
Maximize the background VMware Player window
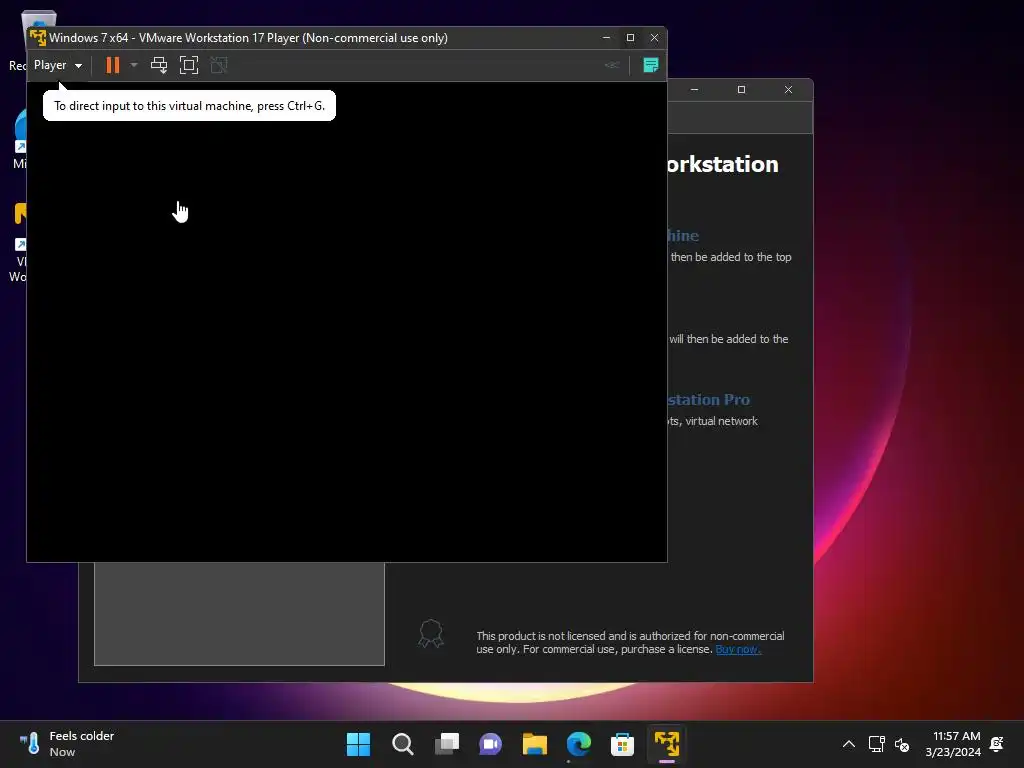pyautogui.click(x=741, y=89)
